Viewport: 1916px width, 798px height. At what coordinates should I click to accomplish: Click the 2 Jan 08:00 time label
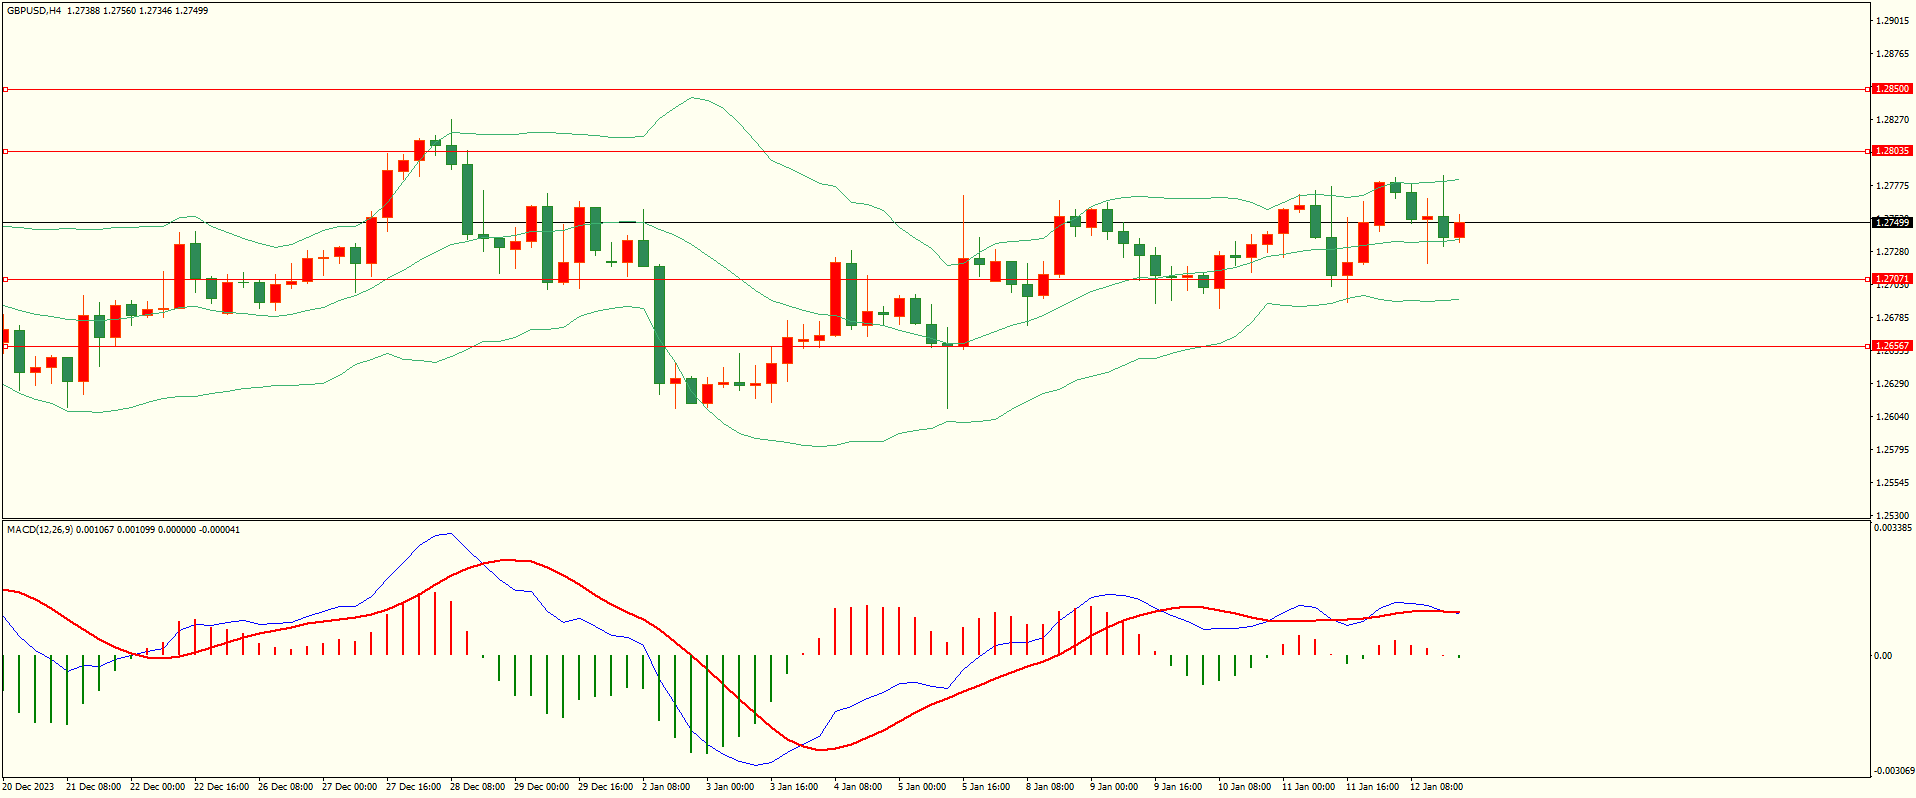(x=666, y=787)
